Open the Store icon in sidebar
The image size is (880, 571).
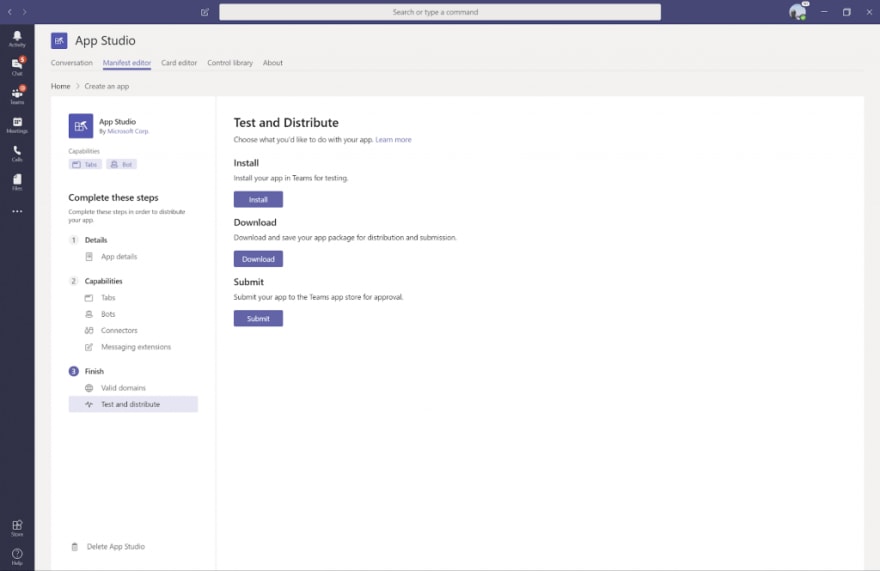click(17, 528)
